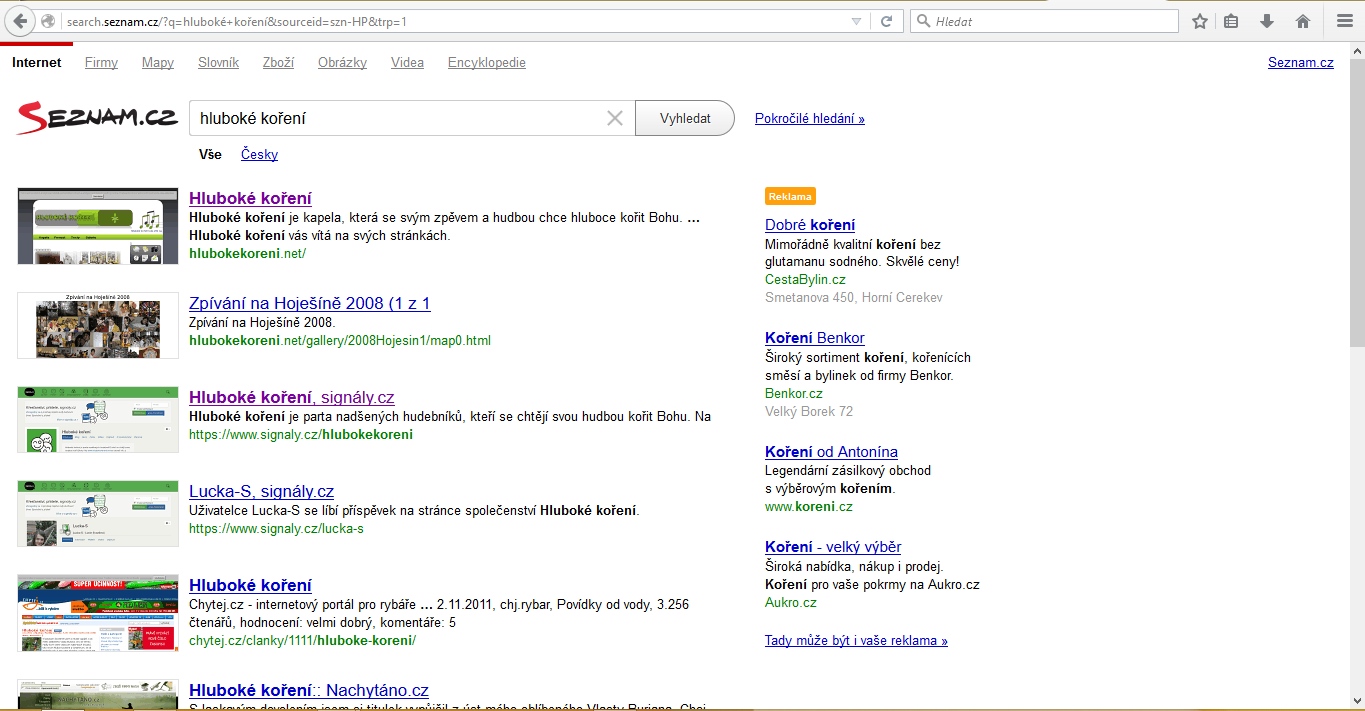Open Tady může být i vaše reklama
Viewport: 1365px width, 711px height.
coord(856,640)
